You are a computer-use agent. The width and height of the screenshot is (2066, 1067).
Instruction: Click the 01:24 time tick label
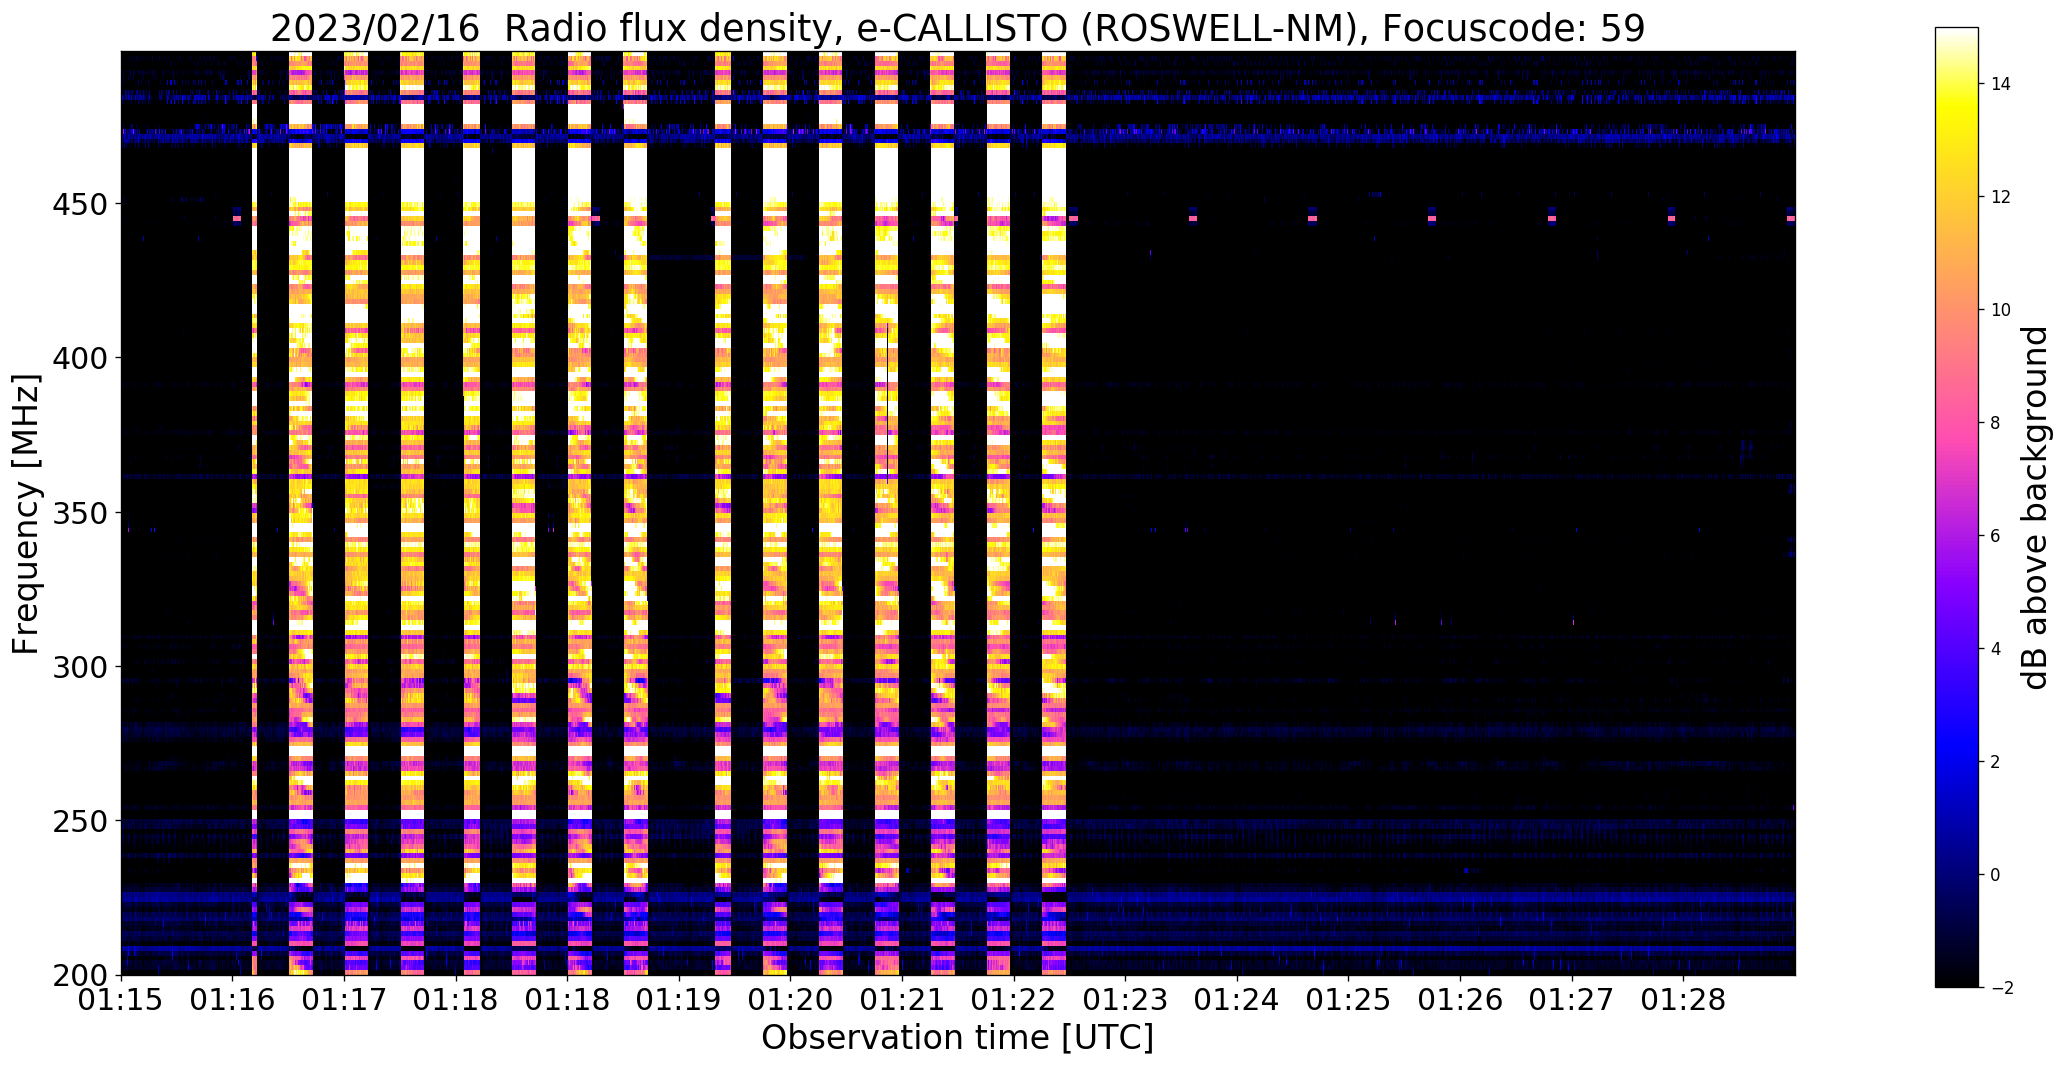click(x=1238, y=1000)
